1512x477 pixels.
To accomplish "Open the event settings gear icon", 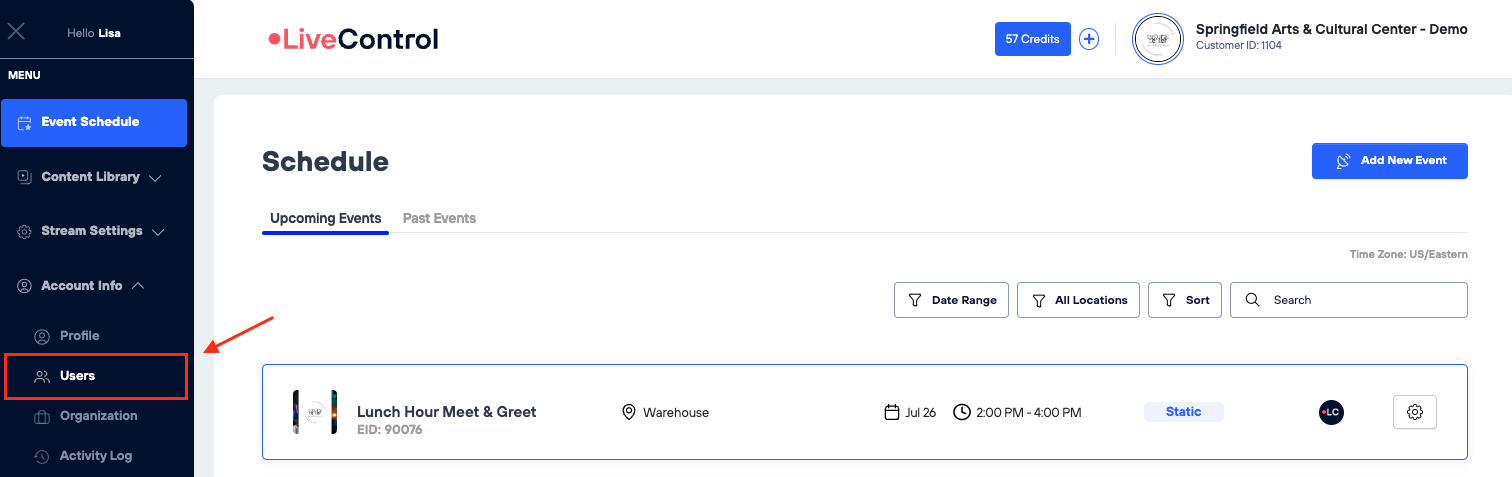I will [1414, 412].
